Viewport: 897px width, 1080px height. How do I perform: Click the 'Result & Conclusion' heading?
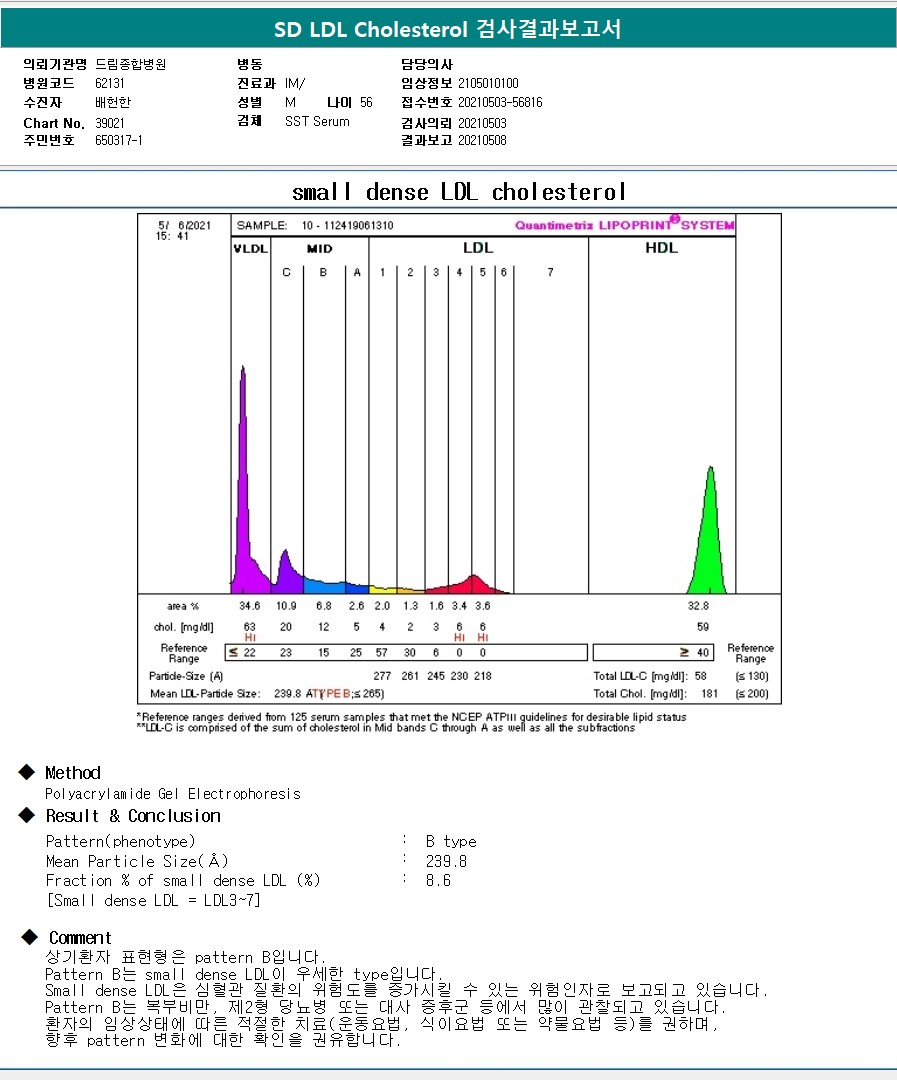pos(133,816)
